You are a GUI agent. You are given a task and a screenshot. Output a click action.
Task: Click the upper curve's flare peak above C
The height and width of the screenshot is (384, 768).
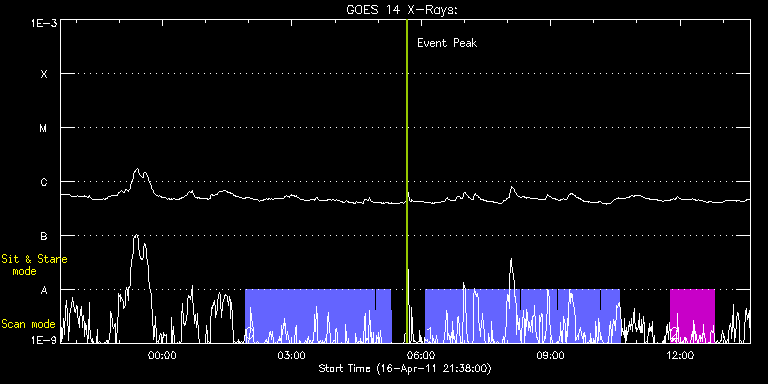[137, 169]
